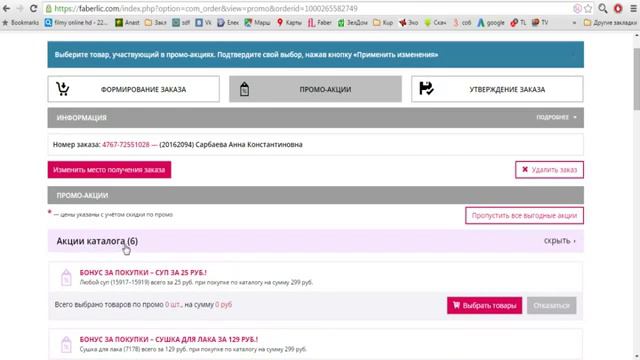
Task: Go back to the previous page
Action: coord(7,8)
